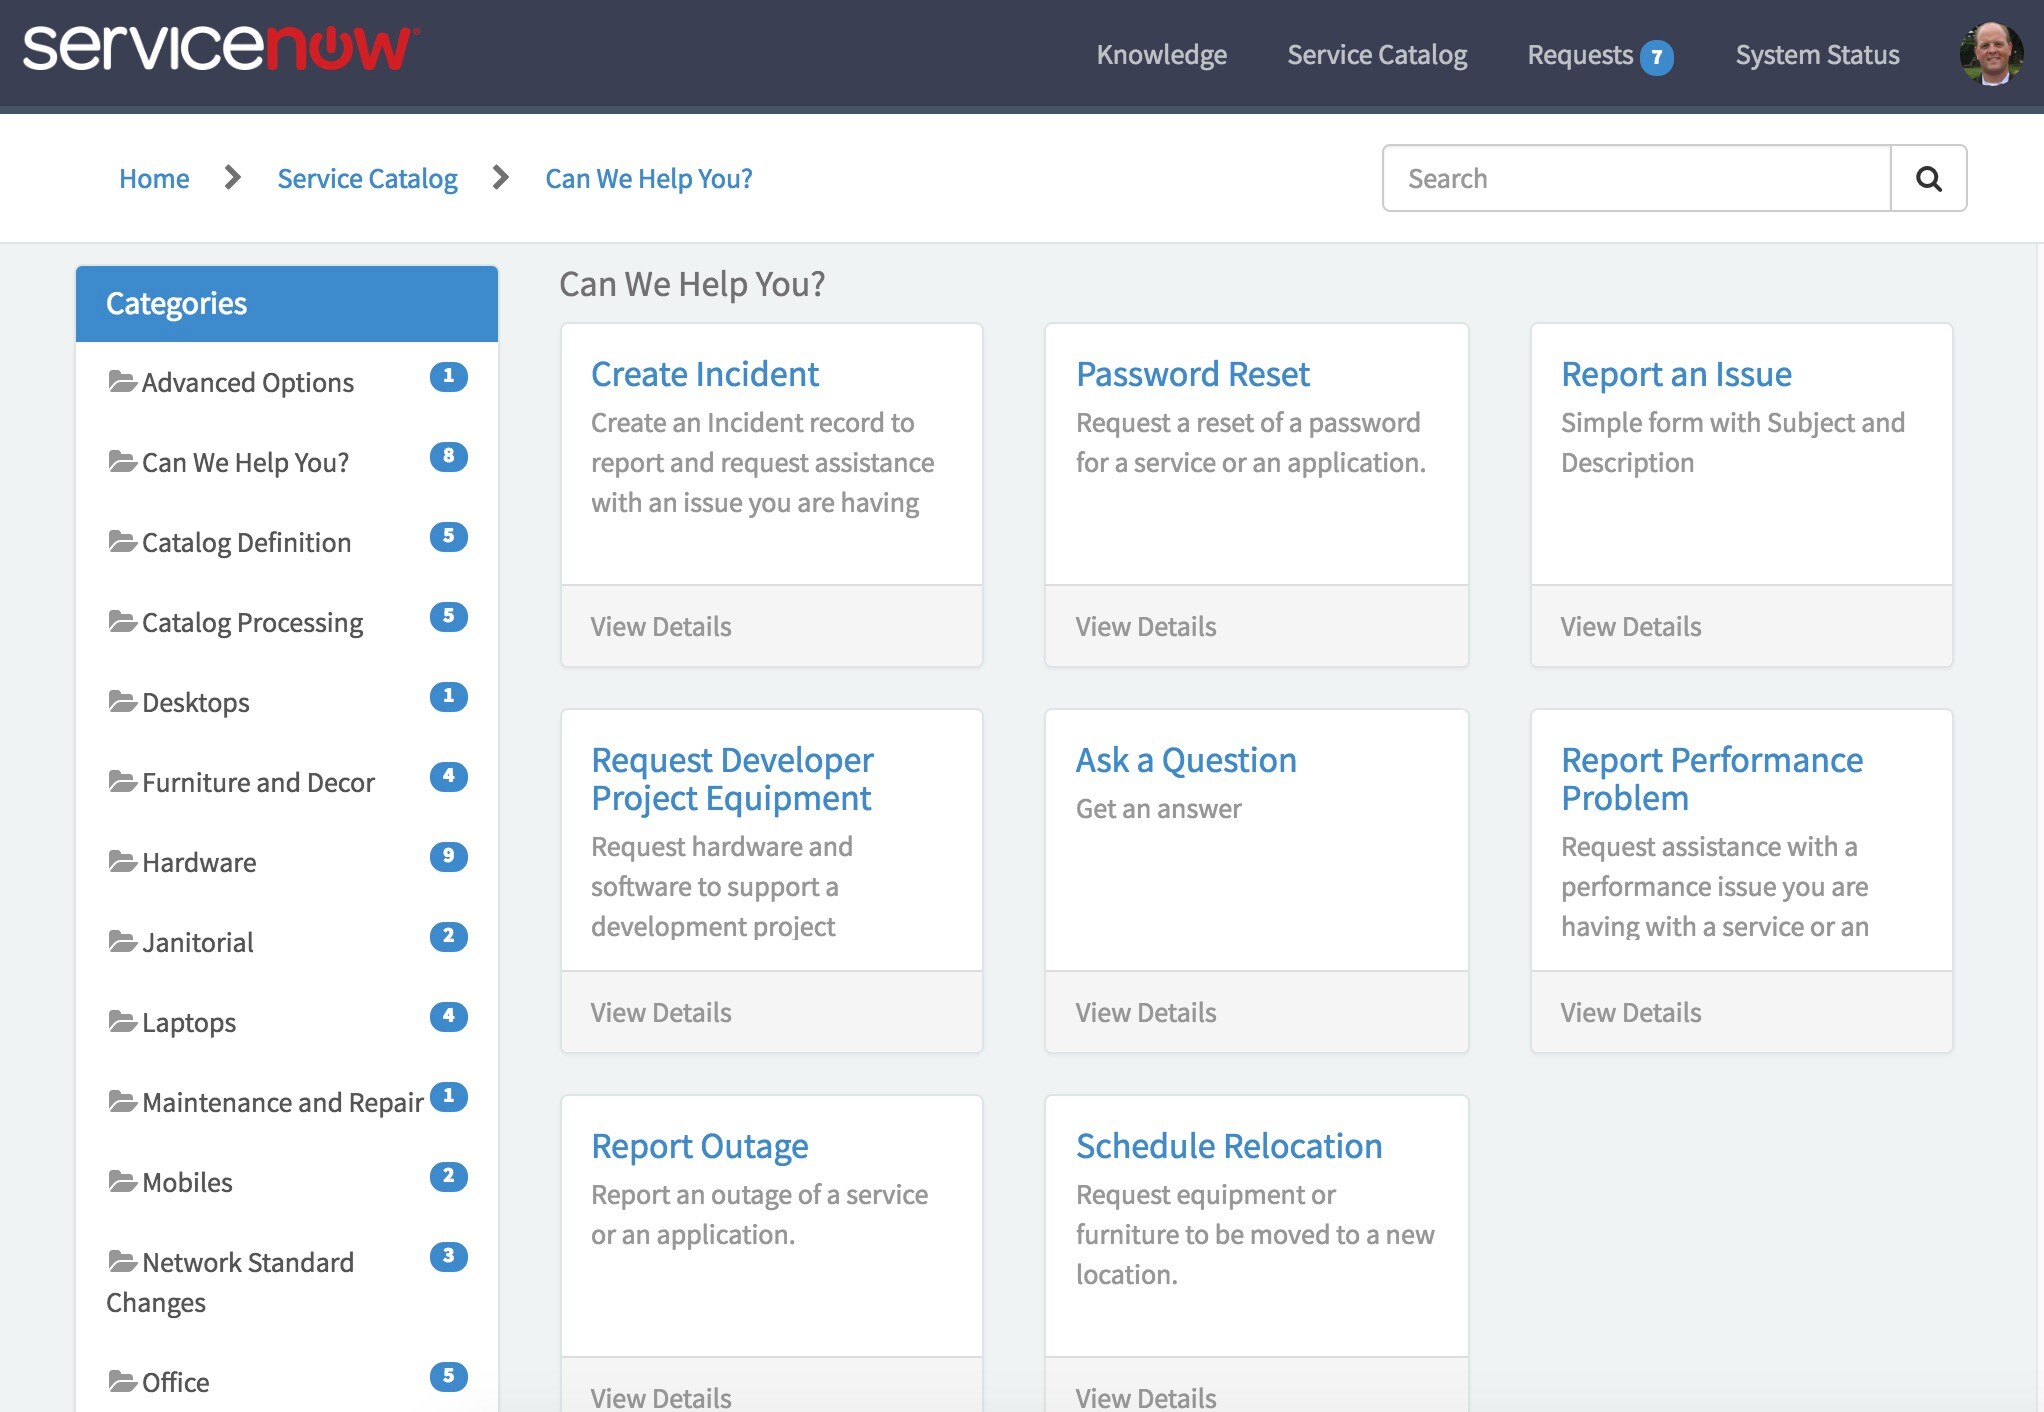
Task: Focus the Search input field
Action: pos(1636,179)
